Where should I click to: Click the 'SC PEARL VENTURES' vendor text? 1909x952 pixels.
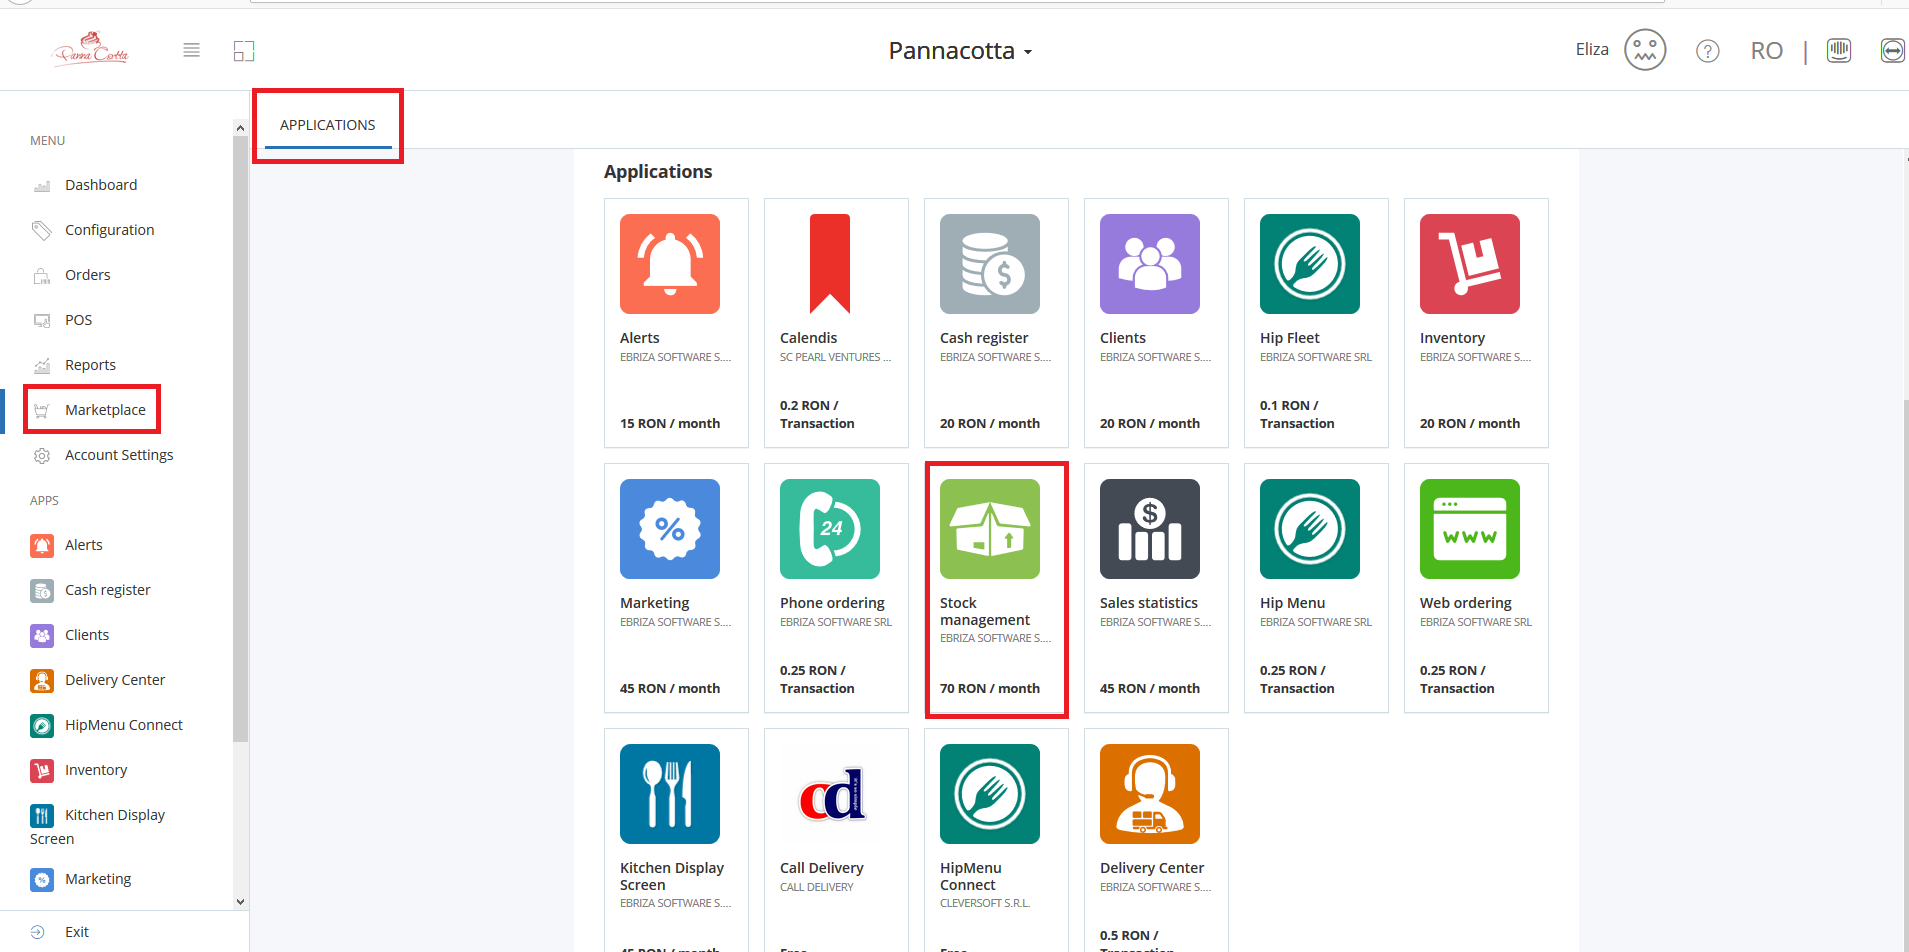click(x=835, y=357)
